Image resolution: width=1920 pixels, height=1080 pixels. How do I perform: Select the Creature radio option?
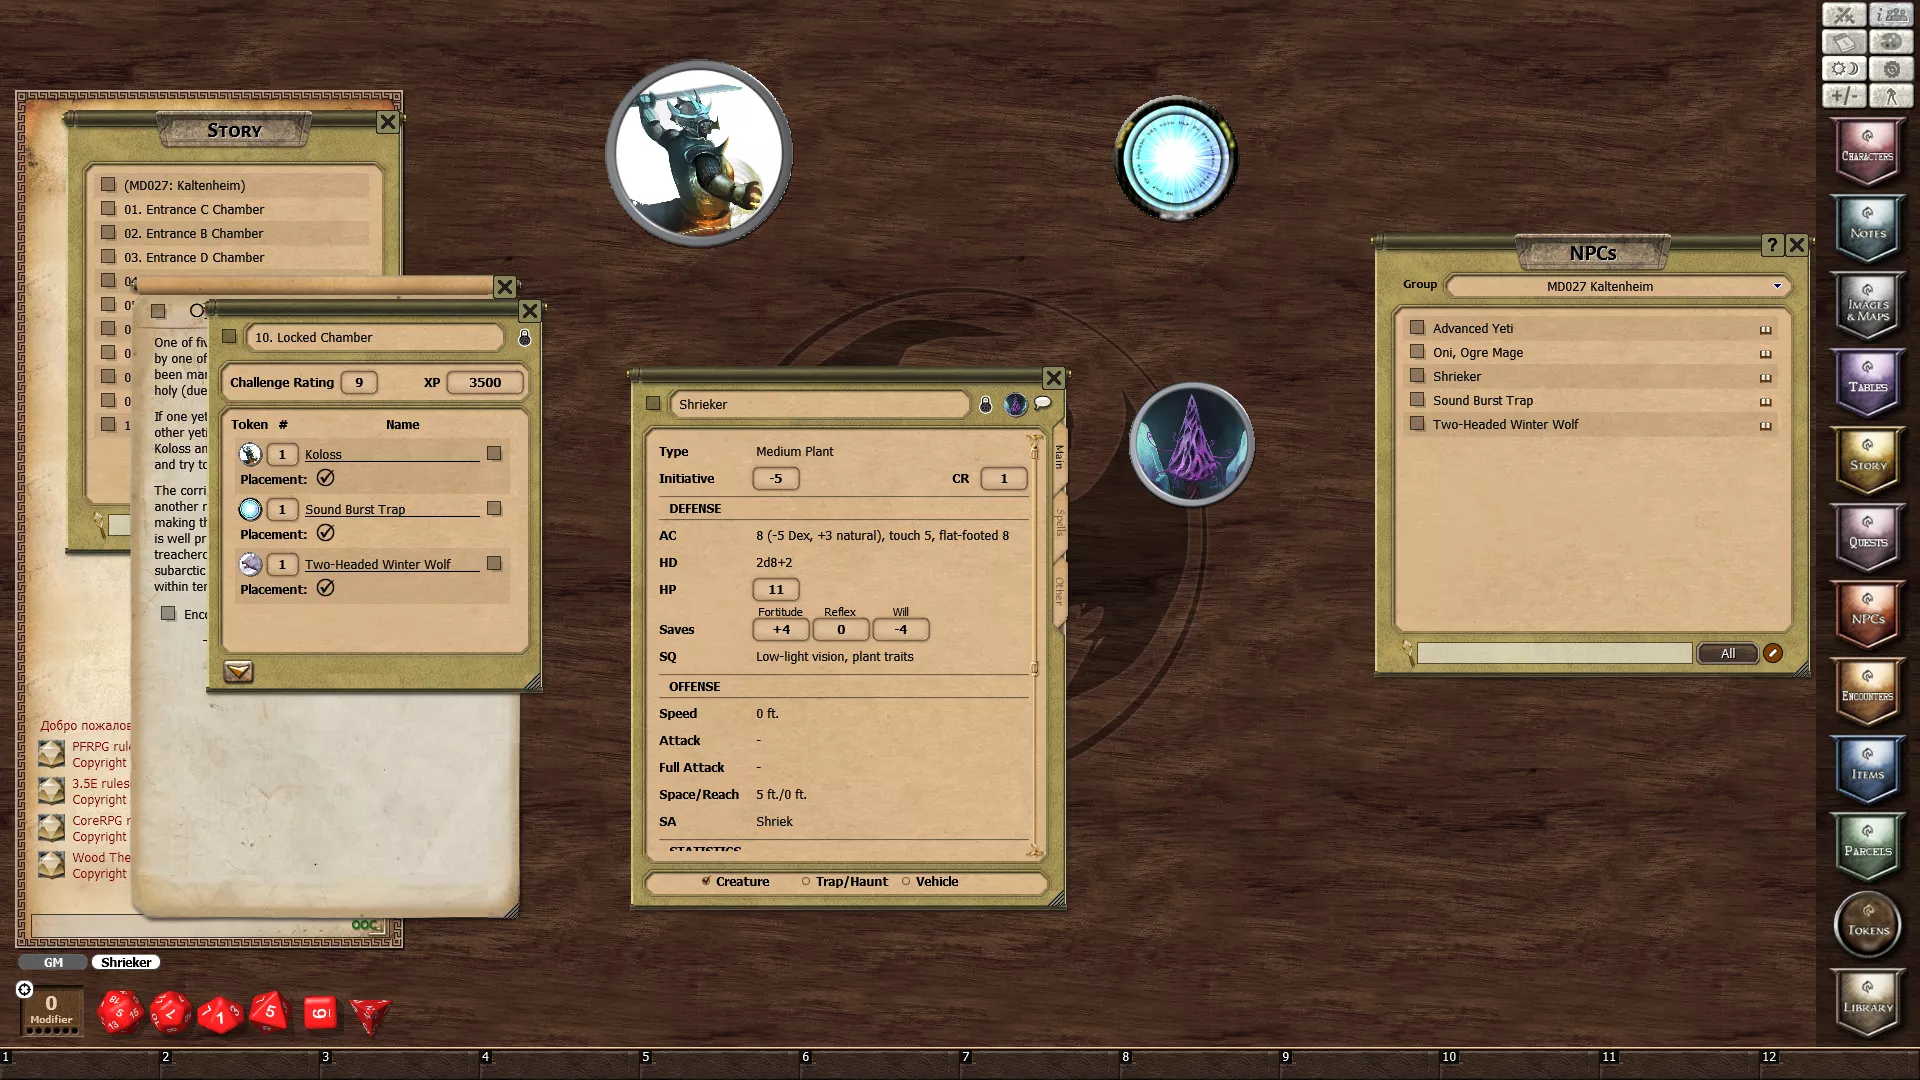[706, 881]
